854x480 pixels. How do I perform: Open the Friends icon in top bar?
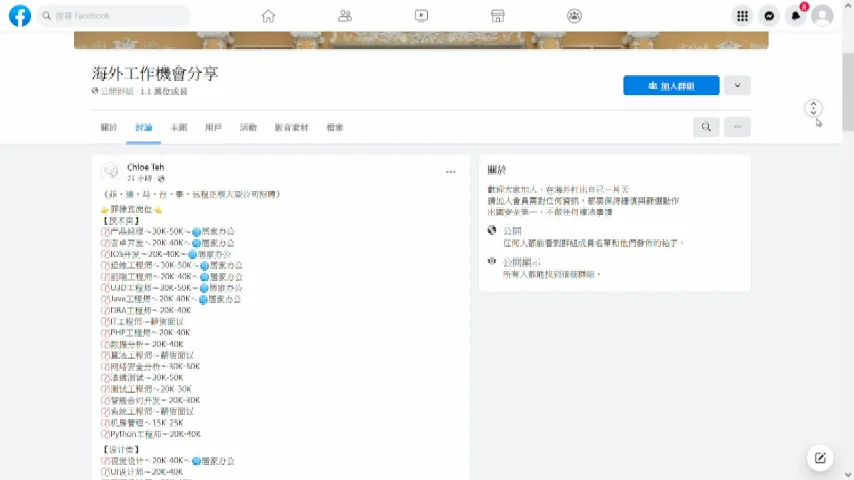(x=345, y=16)
